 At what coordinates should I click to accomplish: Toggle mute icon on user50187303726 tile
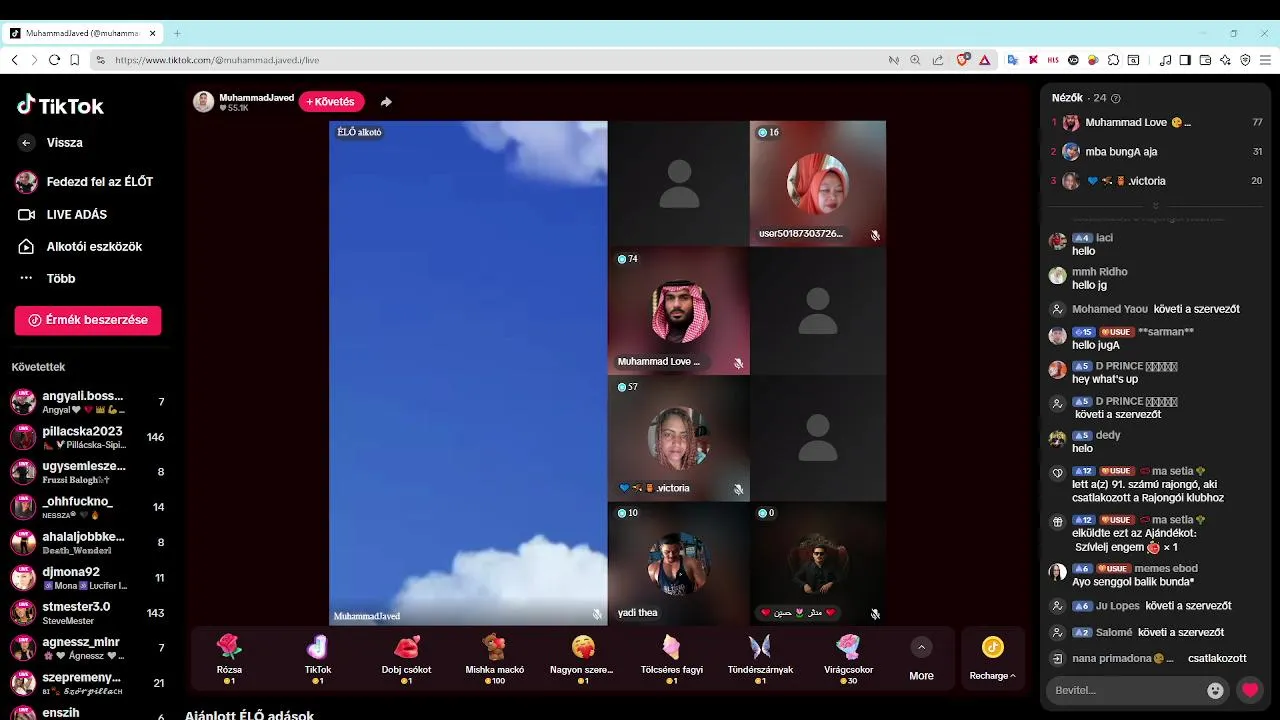(x=875, y=236)
